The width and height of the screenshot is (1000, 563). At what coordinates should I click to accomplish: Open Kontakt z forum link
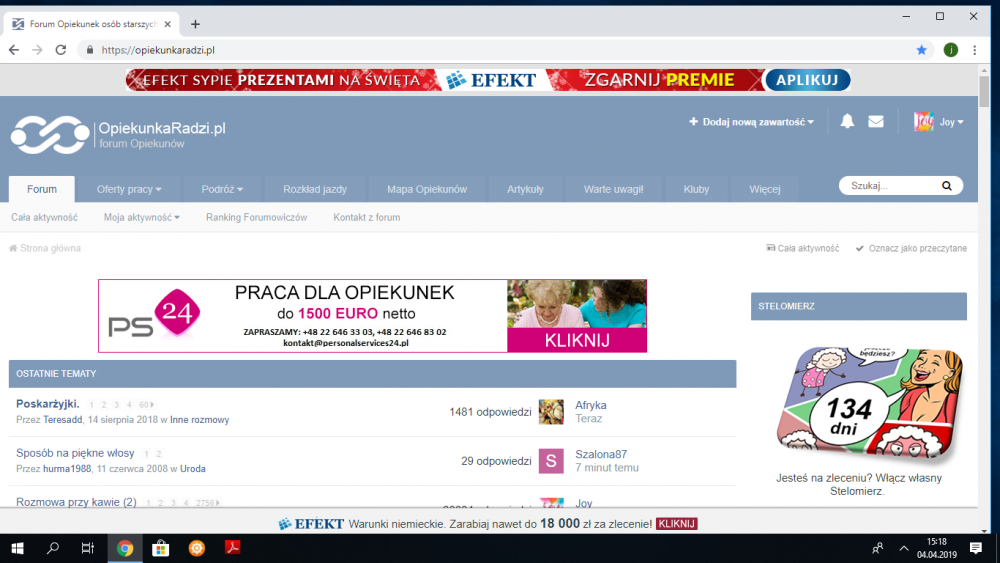[x=367, y=217]
